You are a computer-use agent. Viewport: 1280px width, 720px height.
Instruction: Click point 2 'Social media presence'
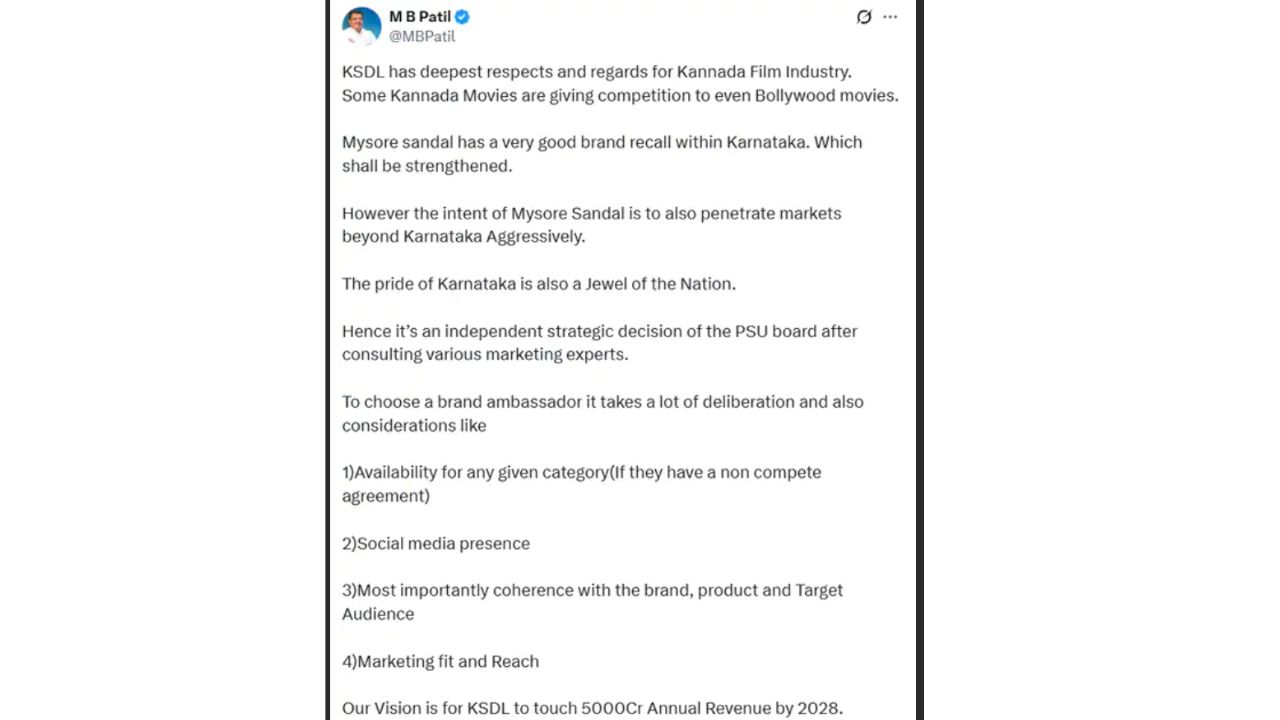pos(436,544)
